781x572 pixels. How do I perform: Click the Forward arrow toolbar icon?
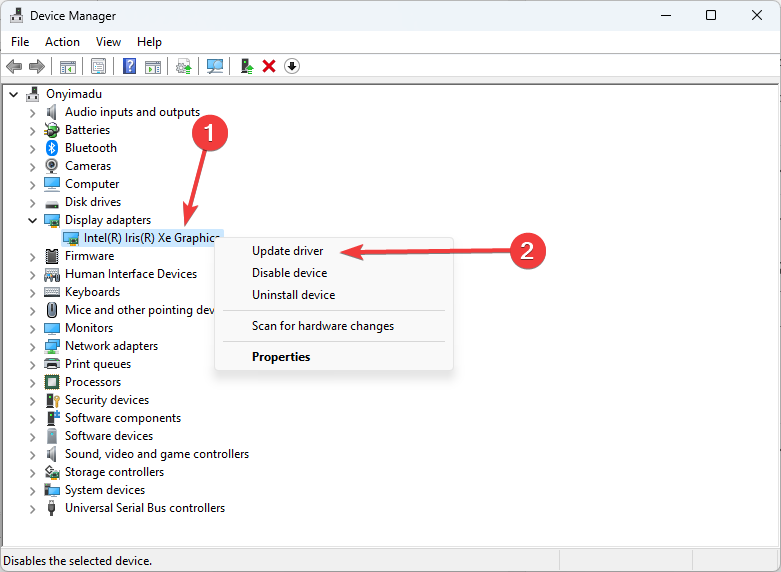click(x=37, y=66)
